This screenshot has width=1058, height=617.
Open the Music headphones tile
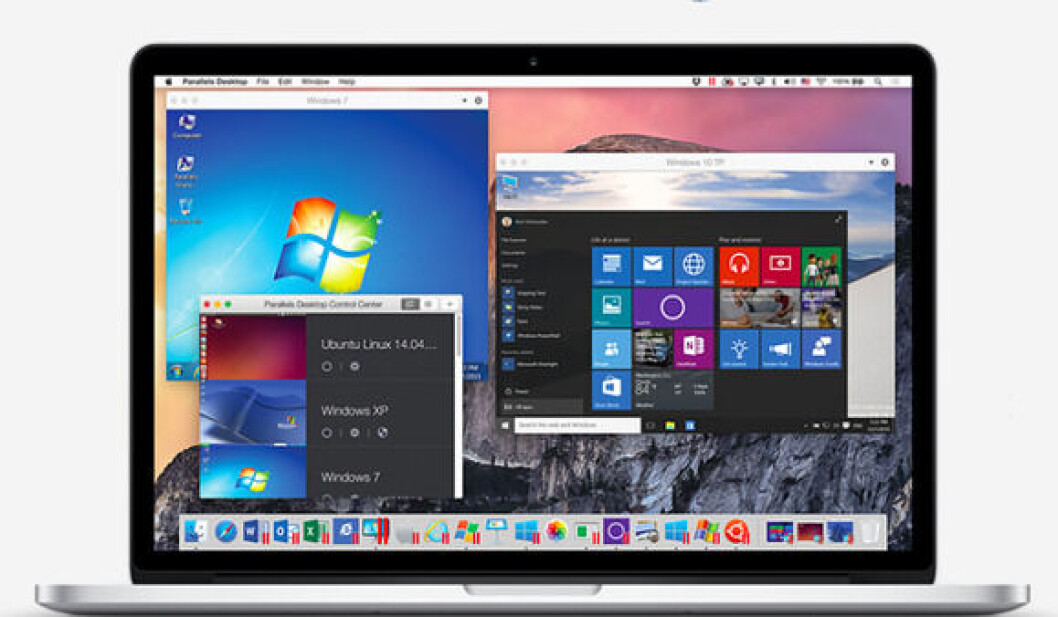point(739,267)
